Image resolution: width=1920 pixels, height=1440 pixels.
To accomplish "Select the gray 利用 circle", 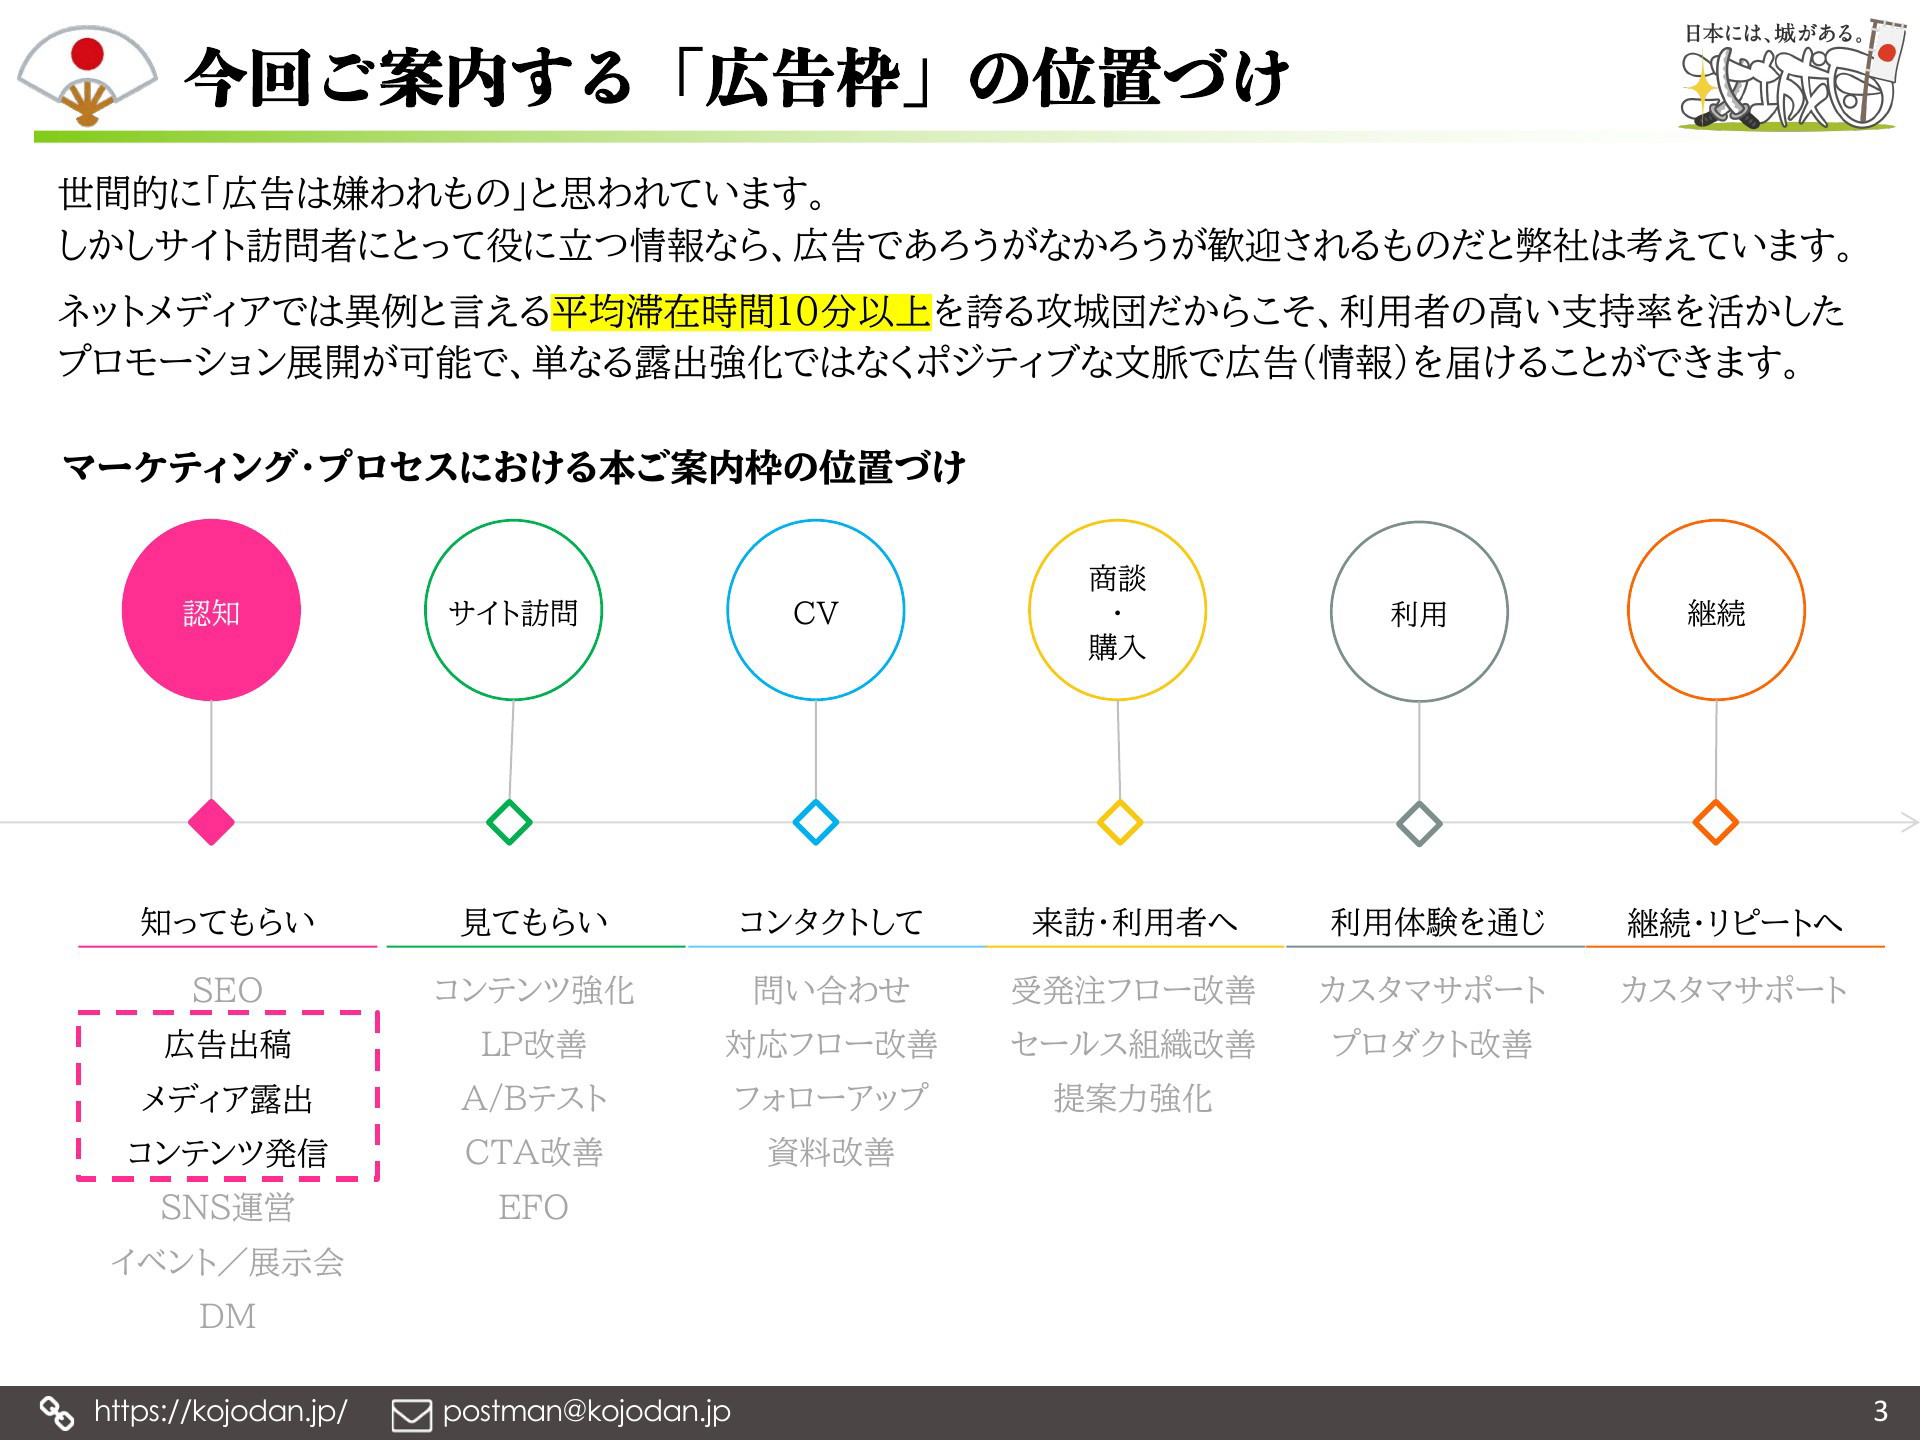I will point(1419,612).
